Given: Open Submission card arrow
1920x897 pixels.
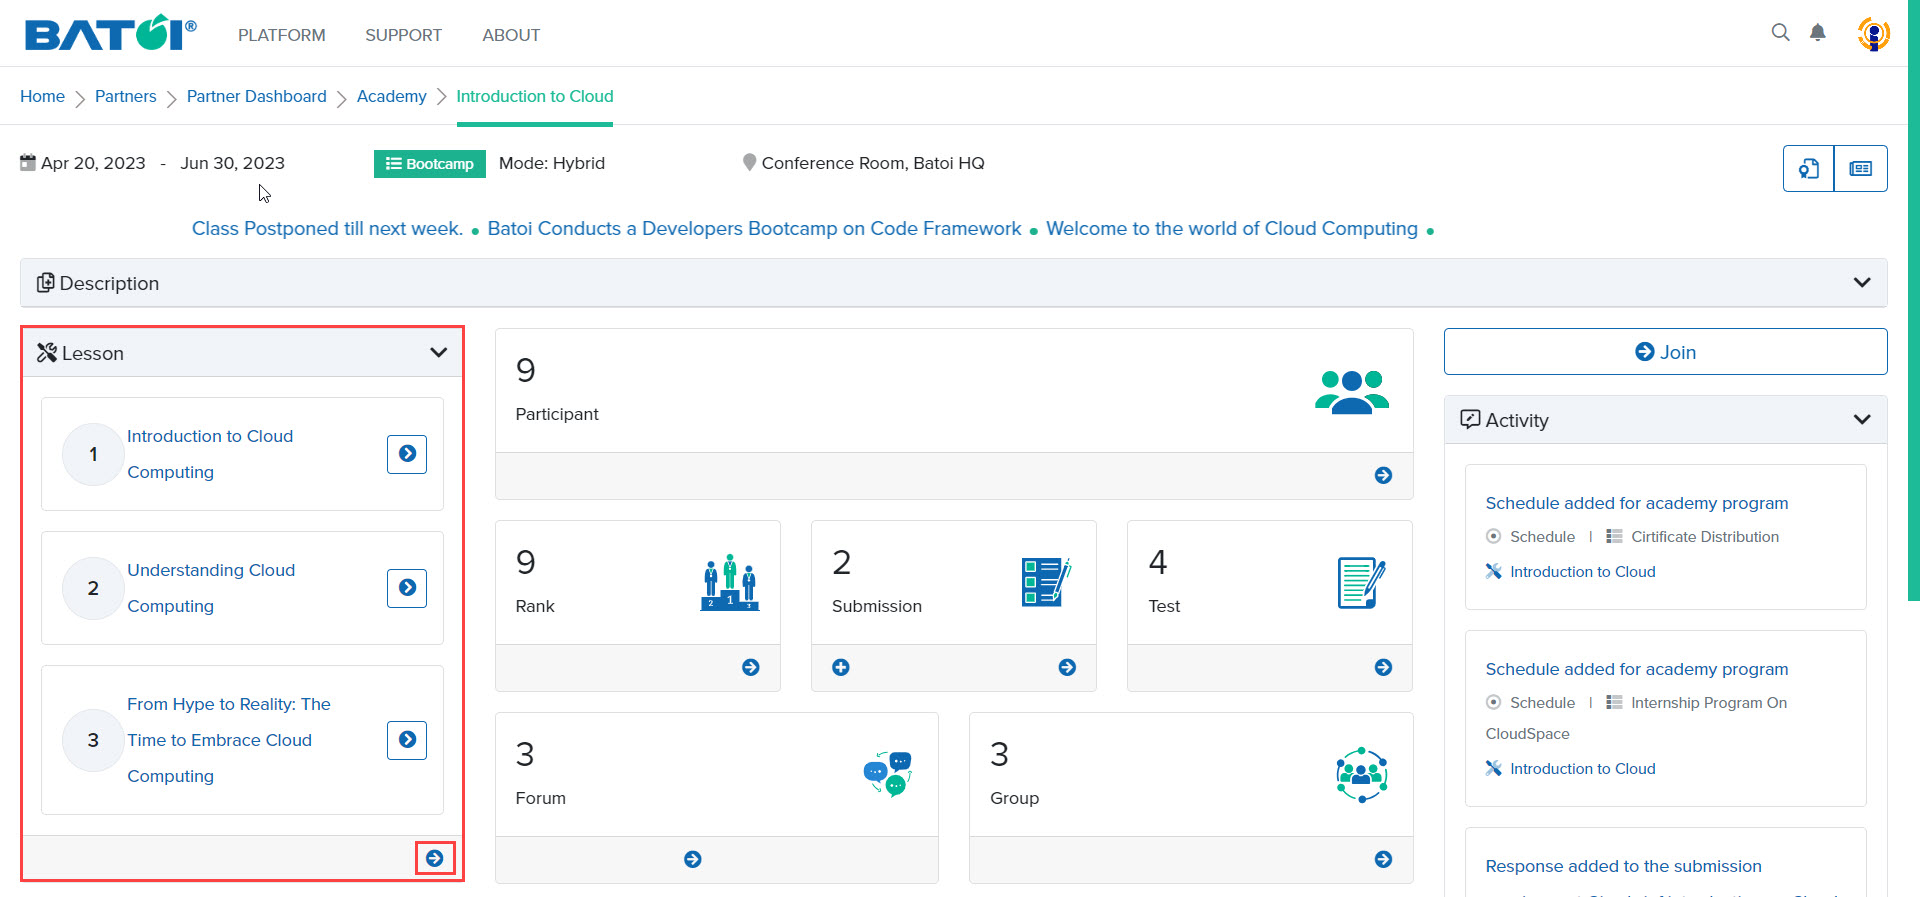Looking at the screenshot, I should [x=1067, y=667].
